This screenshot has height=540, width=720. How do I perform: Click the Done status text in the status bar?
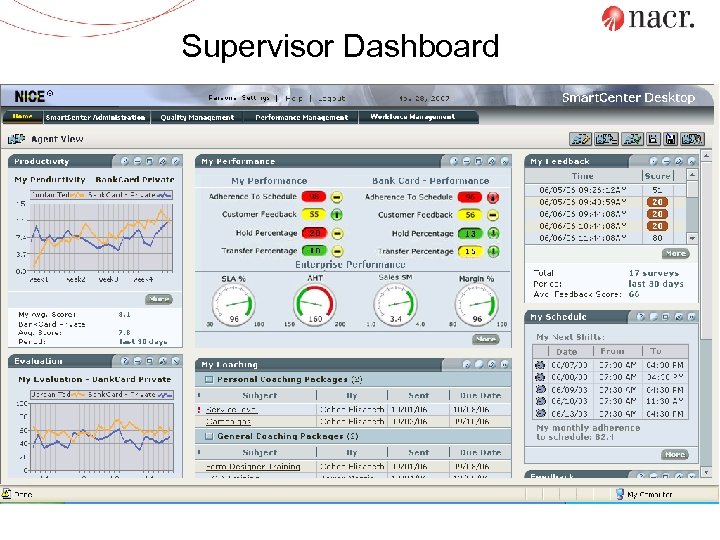(x=23, y=495)
